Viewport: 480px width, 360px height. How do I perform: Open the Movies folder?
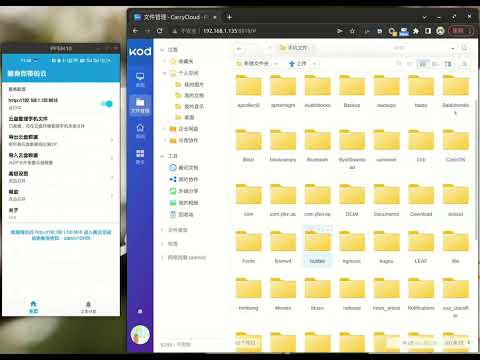[283, 293]
